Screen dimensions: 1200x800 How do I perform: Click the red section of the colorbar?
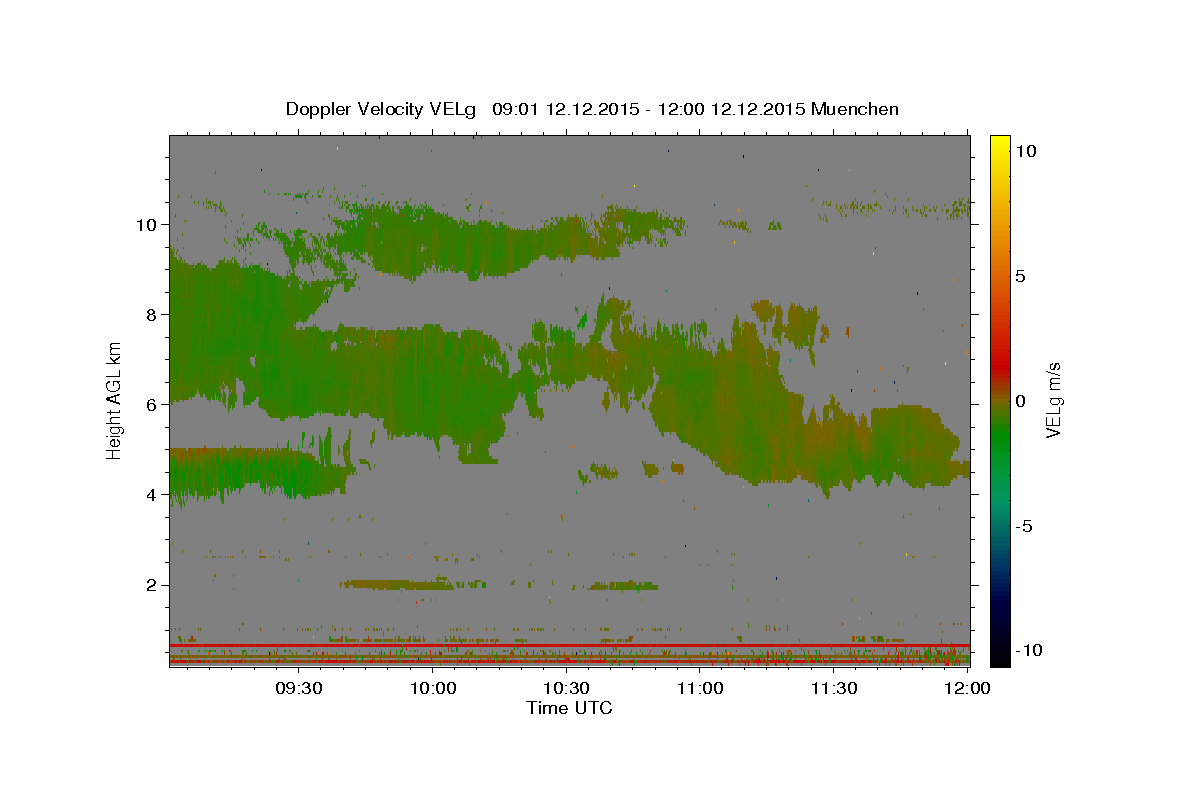point(999,365)
